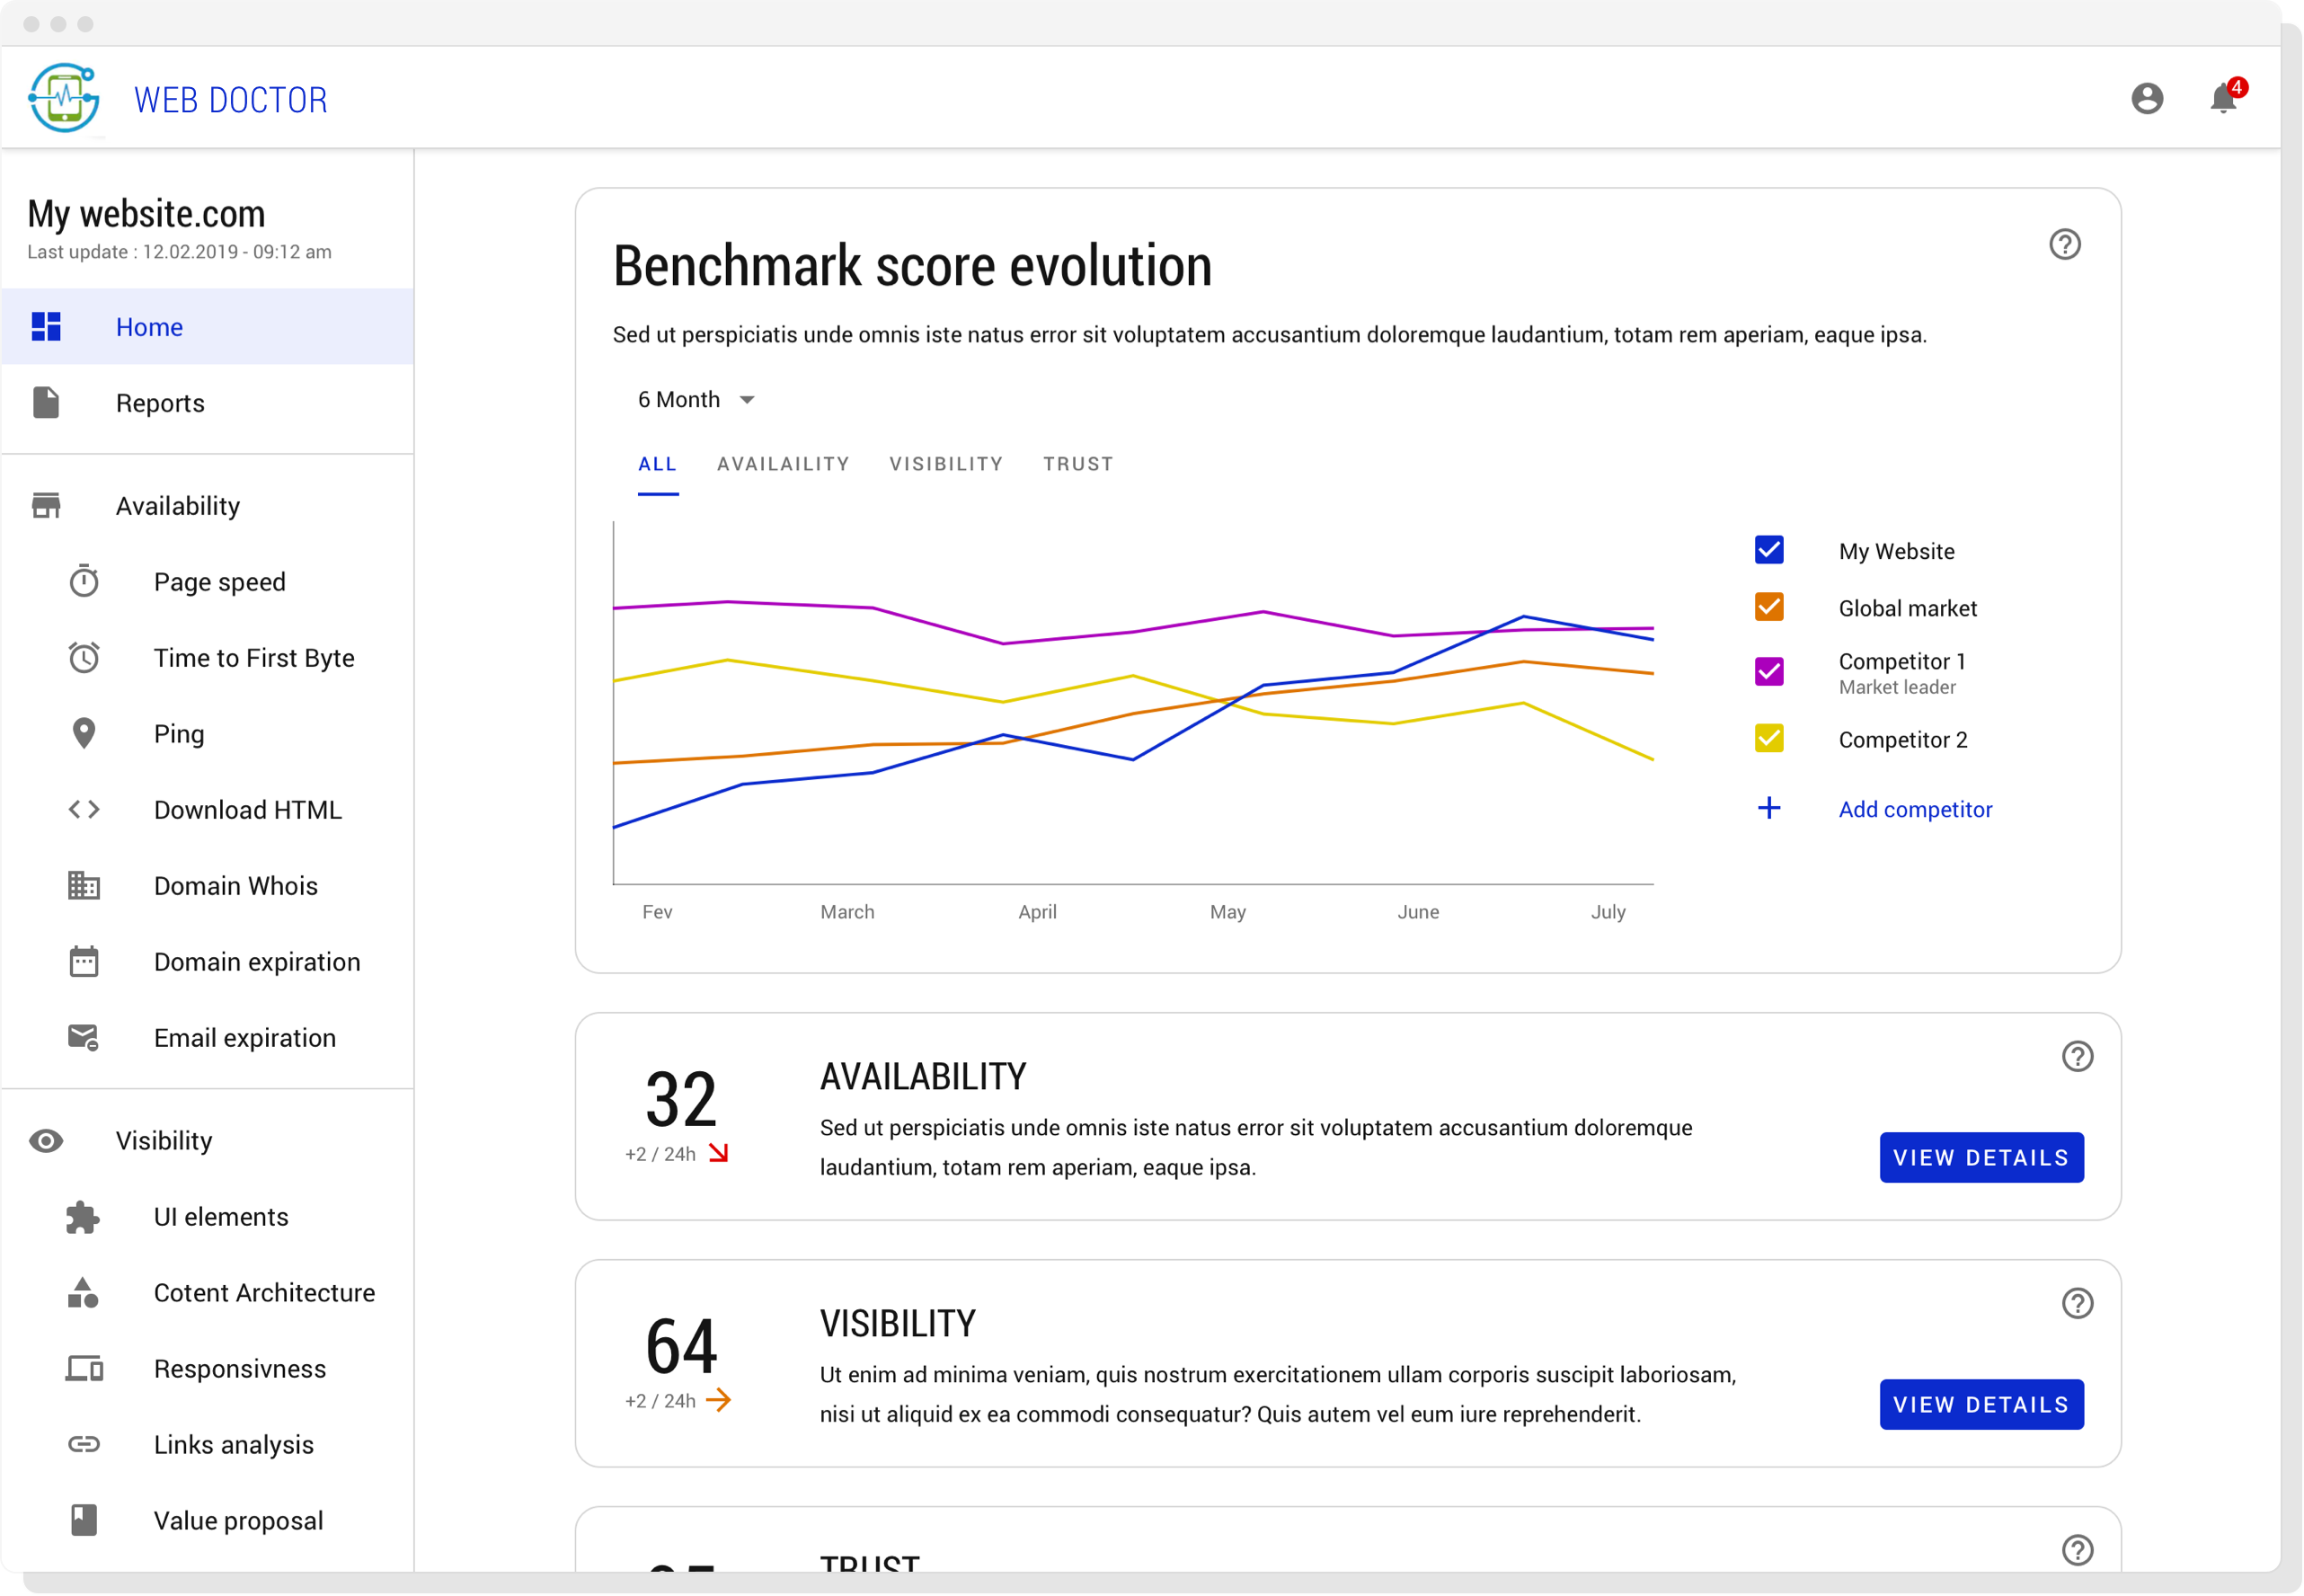Click the Add competitor link
The image size is (2304, 1596).
coord(1915,809)
